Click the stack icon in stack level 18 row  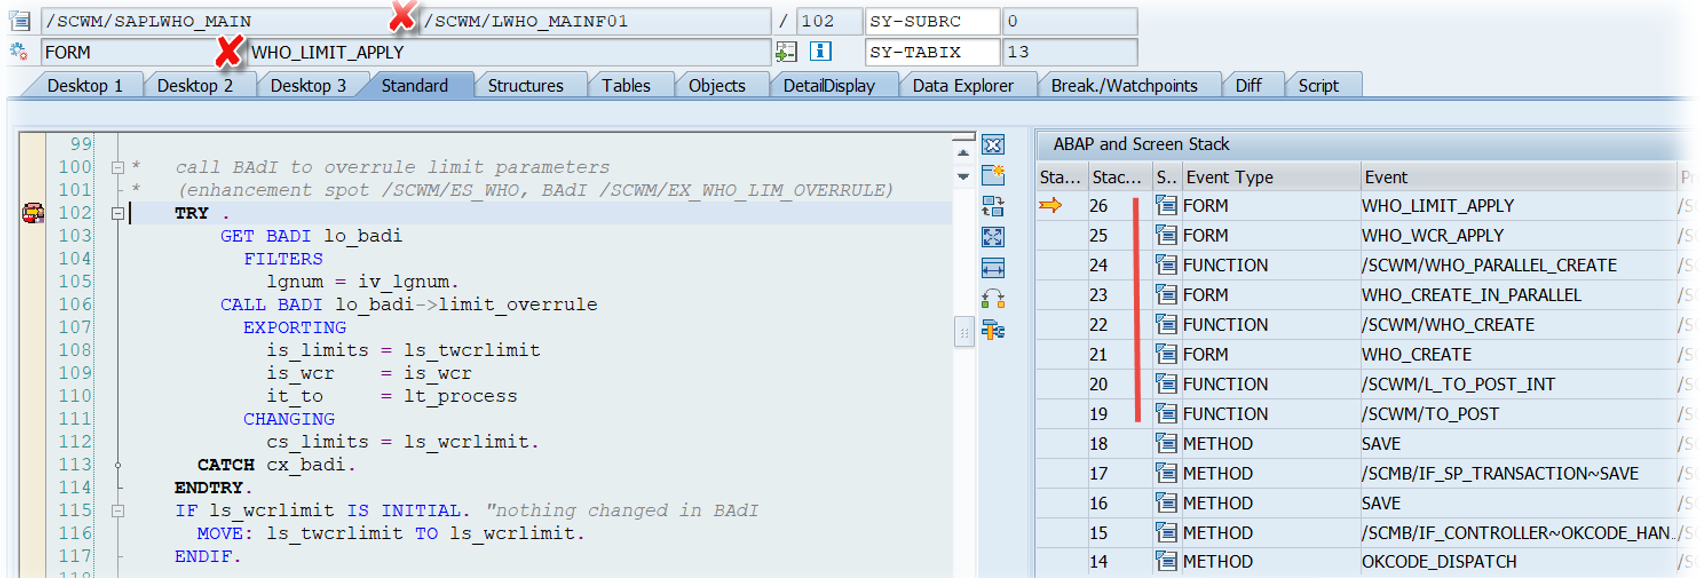(x=1165, y=443)
